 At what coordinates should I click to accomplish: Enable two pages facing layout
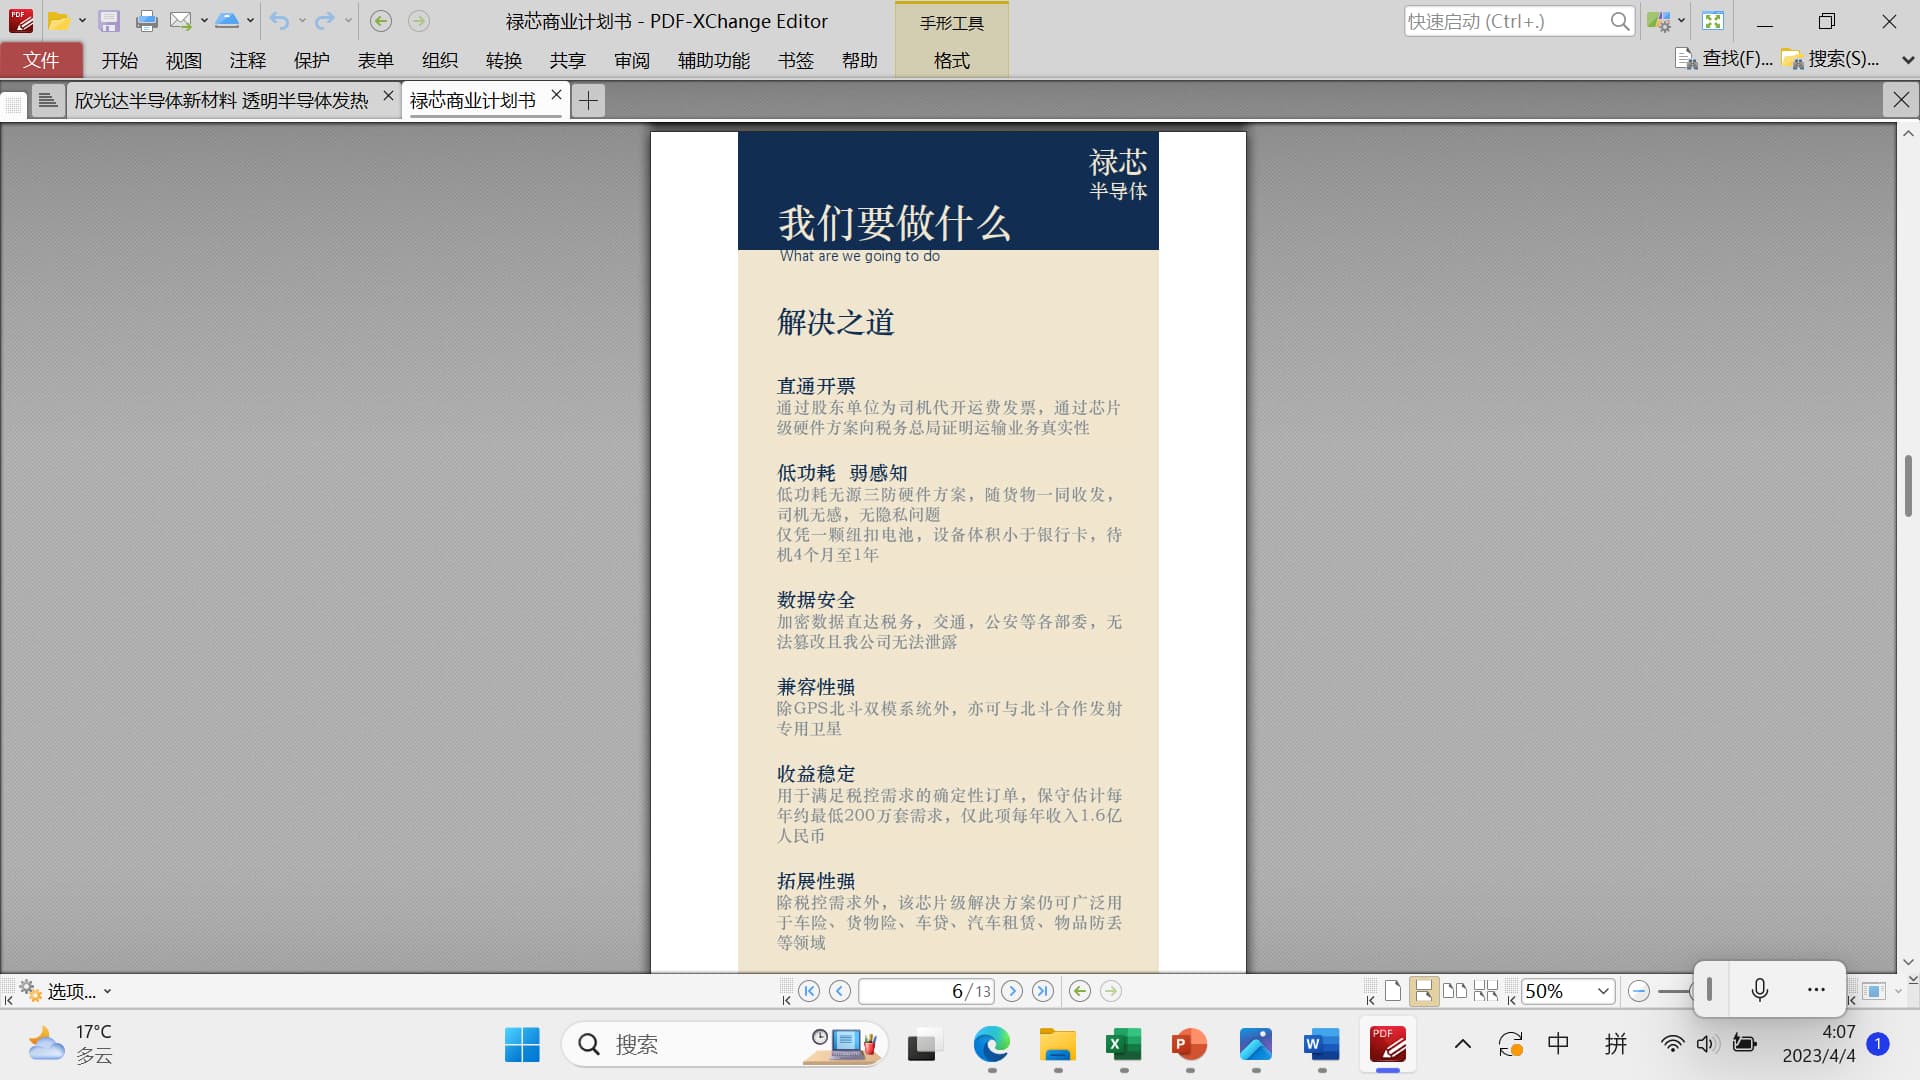(1454, 991)
